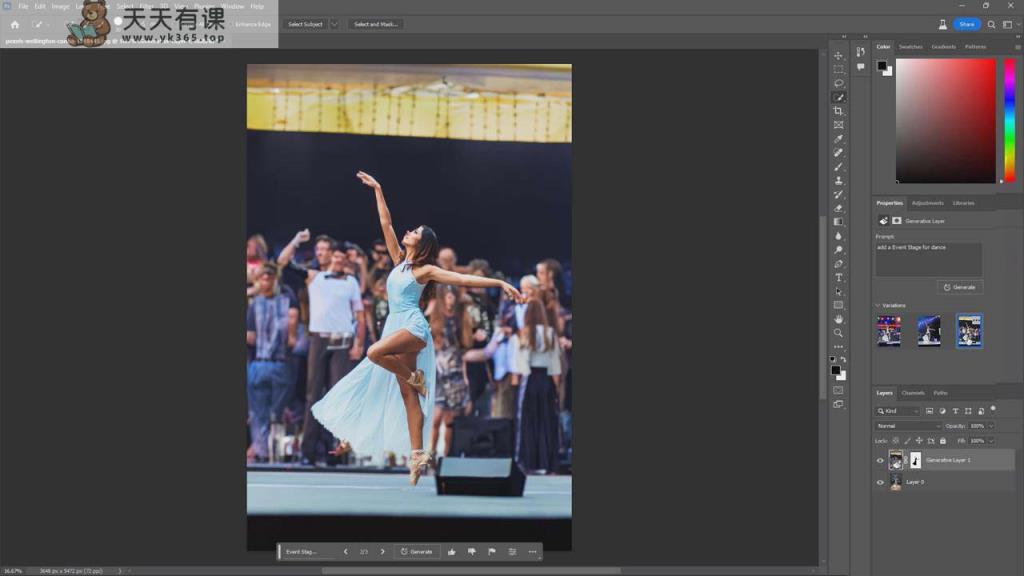
Task: Toggle Quick Mask mode
Action: (x=839, y=391)
